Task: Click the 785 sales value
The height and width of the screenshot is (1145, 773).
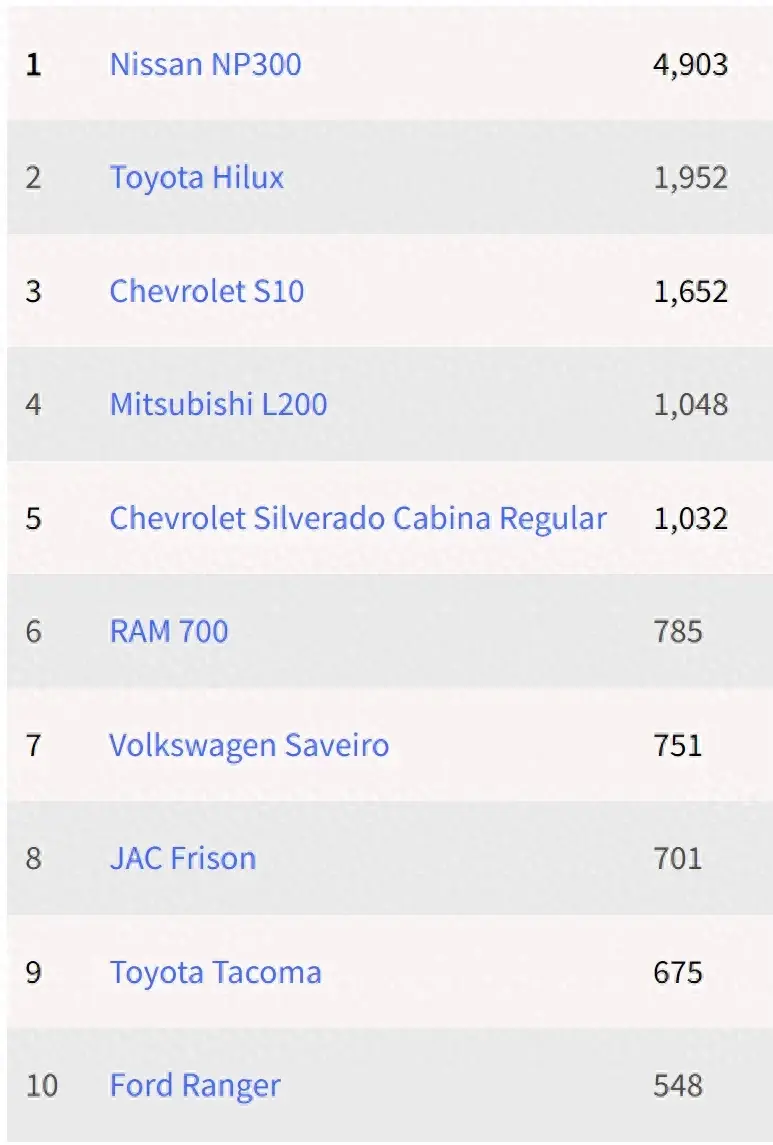Action: pyautogui.click(x=678, y=631)
